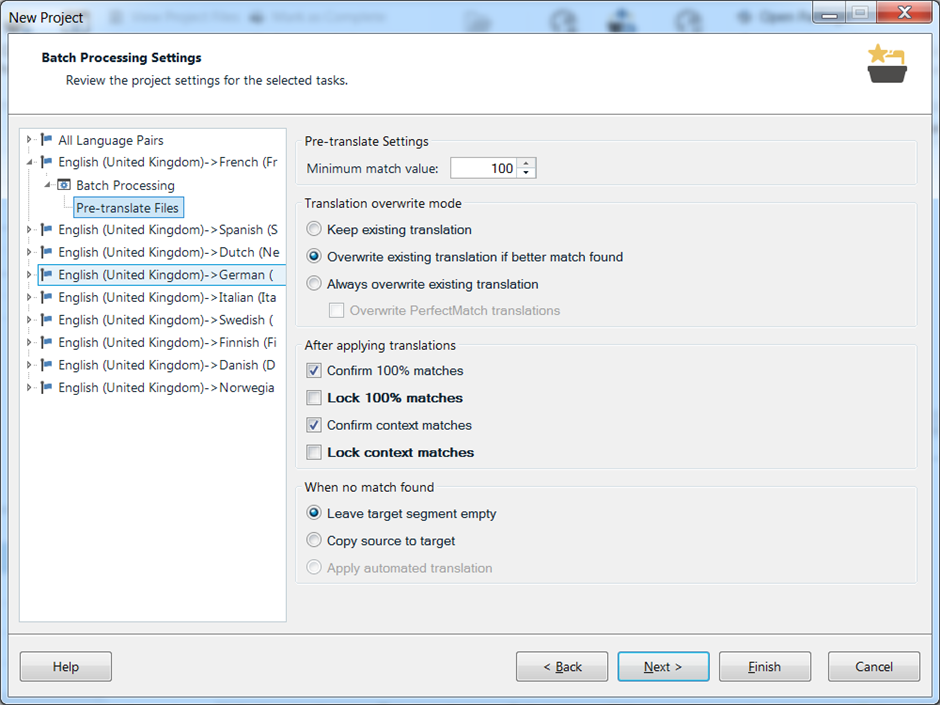The height and width of the screenshot is (705, 940).
Task: Close the New Project dialog window
Action: point(904,12)
